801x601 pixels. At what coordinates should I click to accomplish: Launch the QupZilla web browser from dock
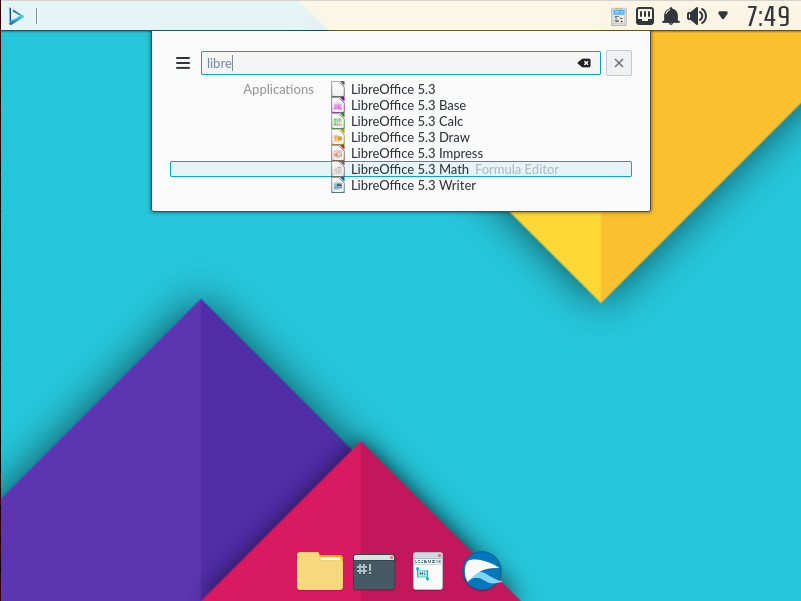[x=482, y=571]
